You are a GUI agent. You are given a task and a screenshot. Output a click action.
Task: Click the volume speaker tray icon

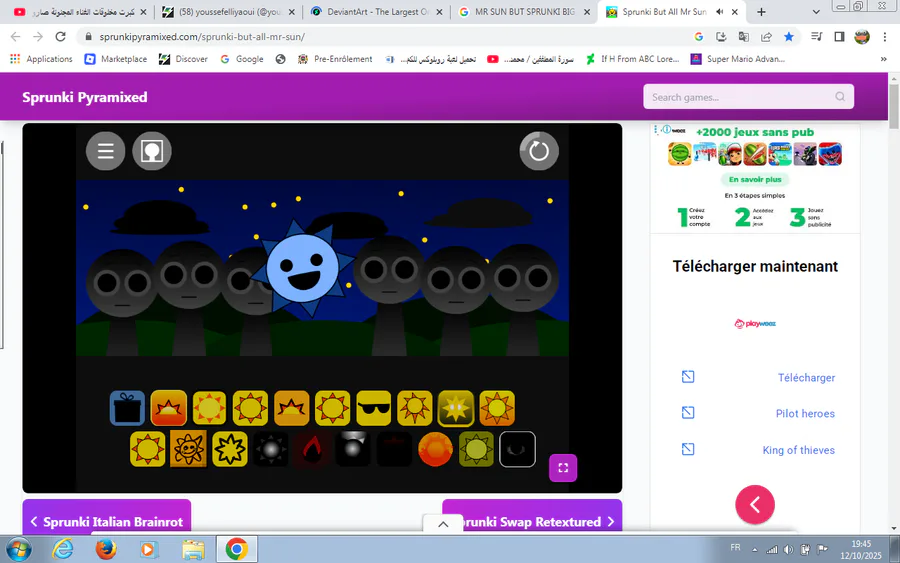coord(788,549)
